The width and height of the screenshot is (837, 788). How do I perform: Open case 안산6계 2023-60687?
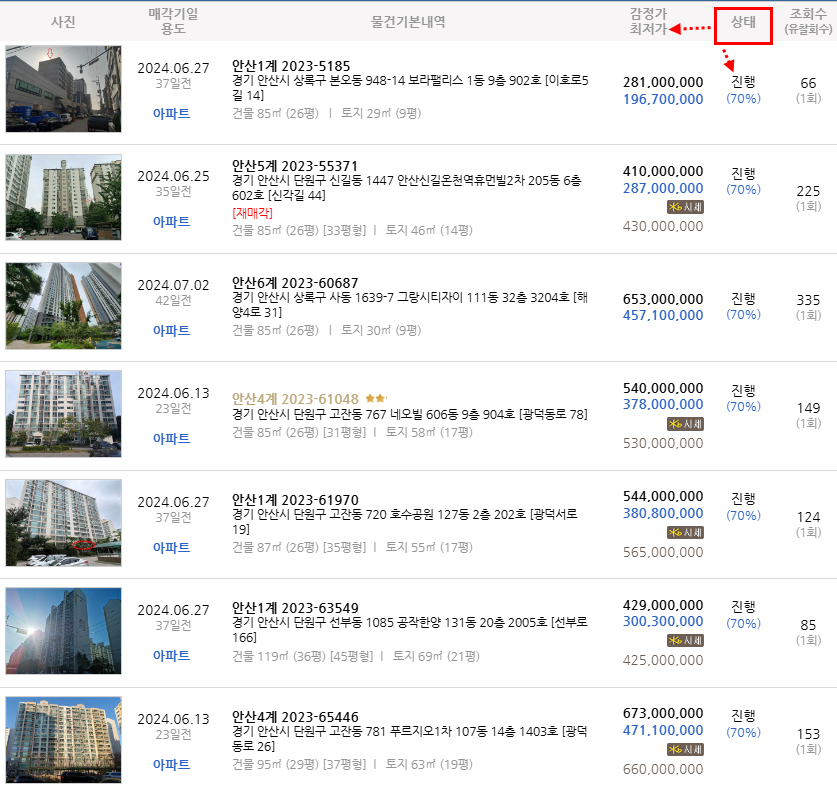pyautogui.click(x=295, y=283)
